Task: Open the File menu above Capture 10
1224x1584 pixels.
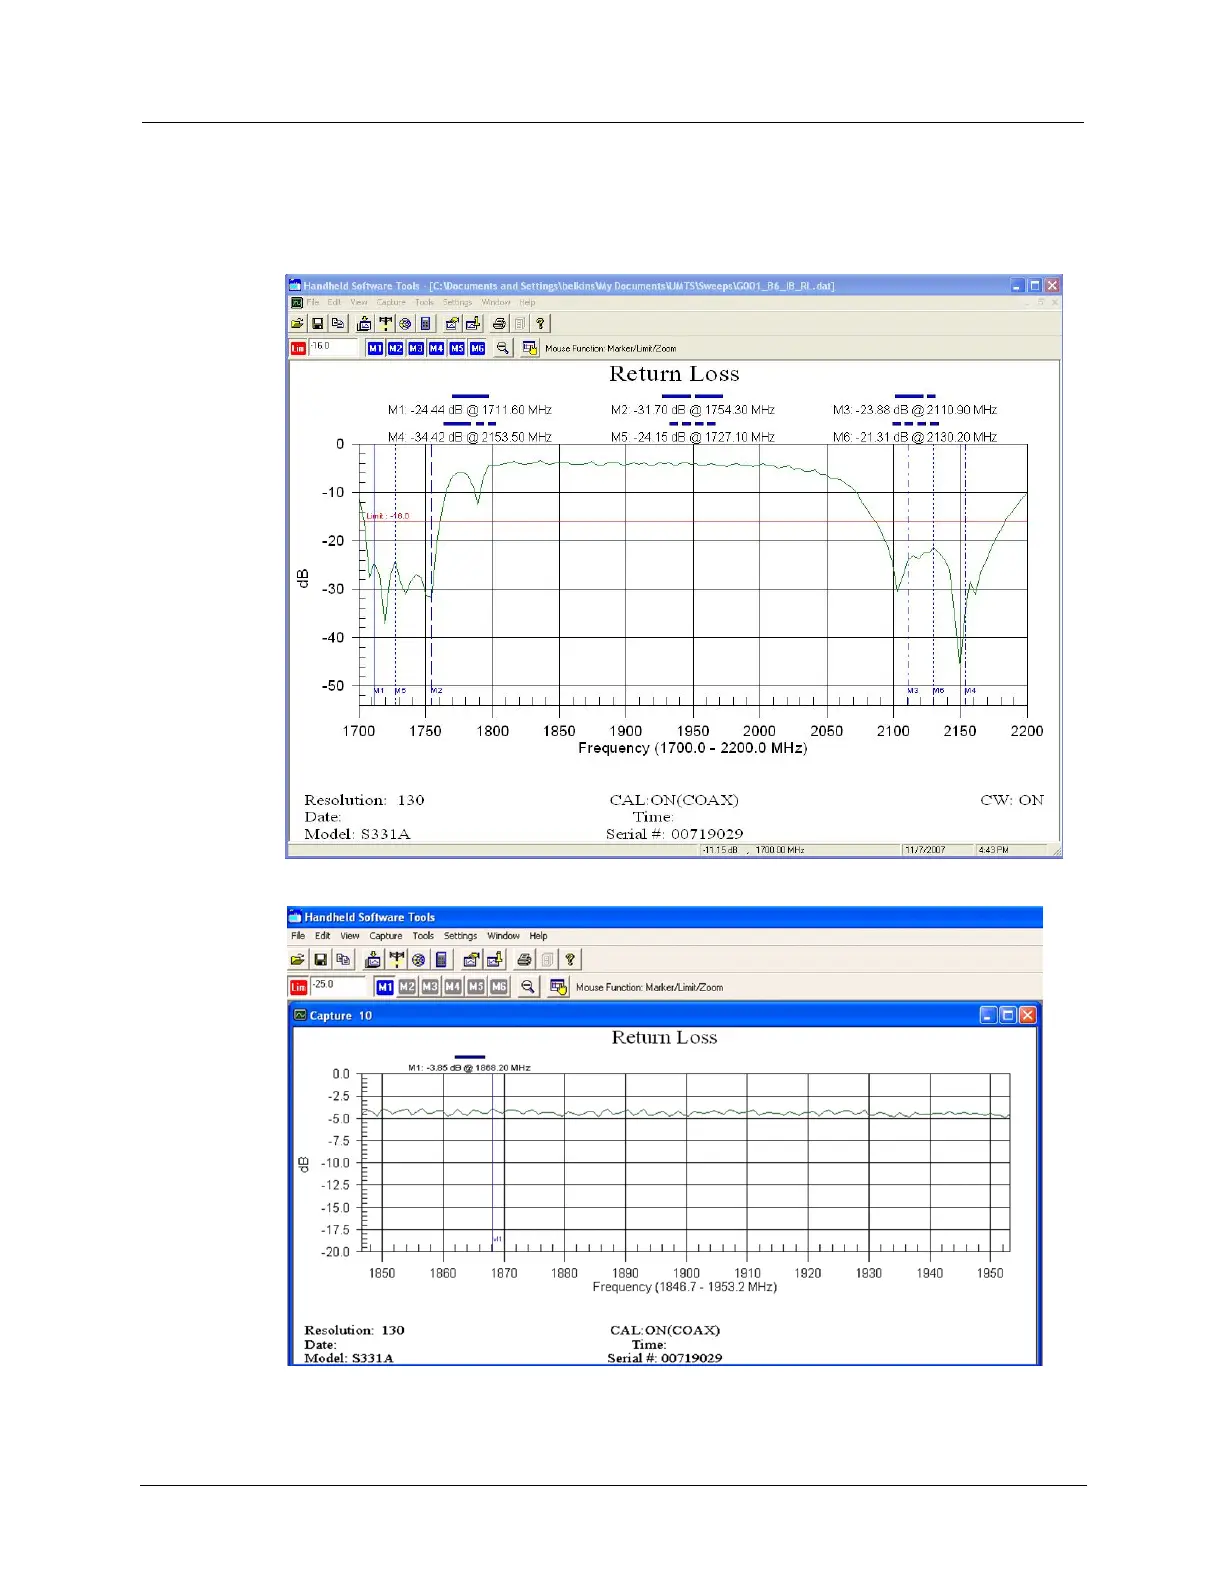Action: coord(298,936)
